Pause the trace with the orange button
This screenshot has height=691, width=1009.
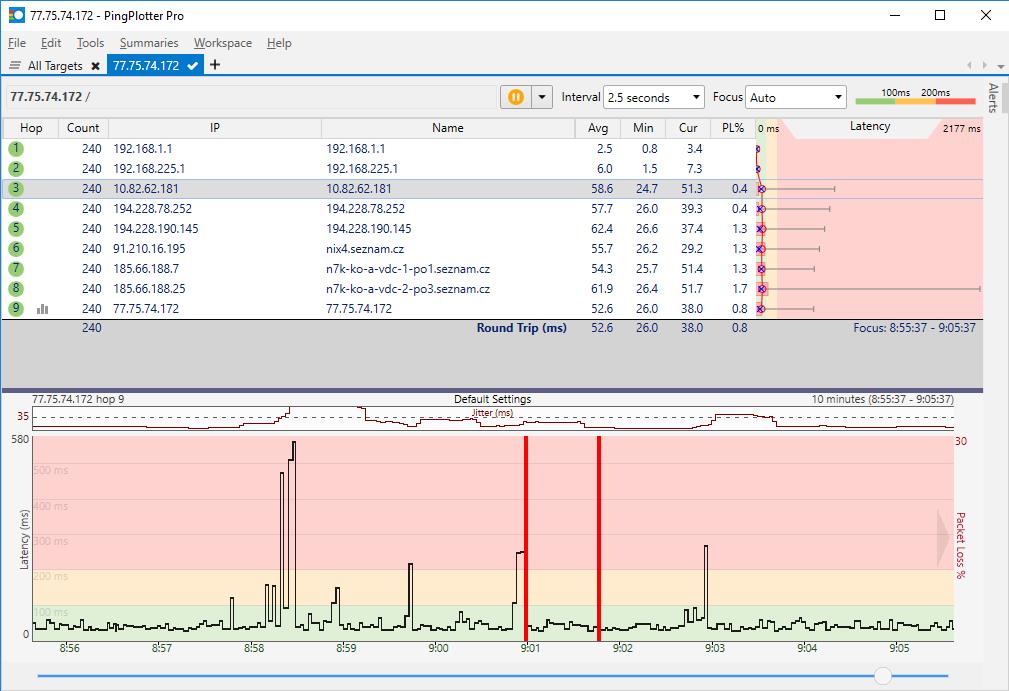(x=515, y=97)
